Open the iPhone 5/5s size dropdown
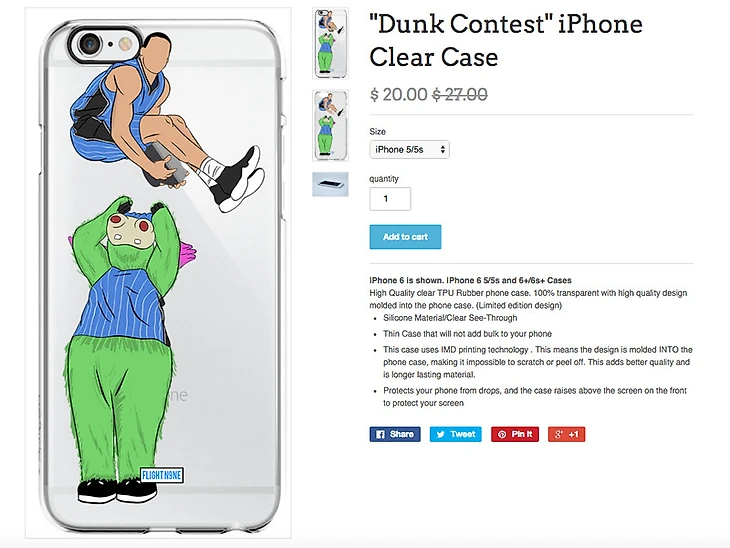Viewport: 730px width, 548px height. [x=409, y=149]
